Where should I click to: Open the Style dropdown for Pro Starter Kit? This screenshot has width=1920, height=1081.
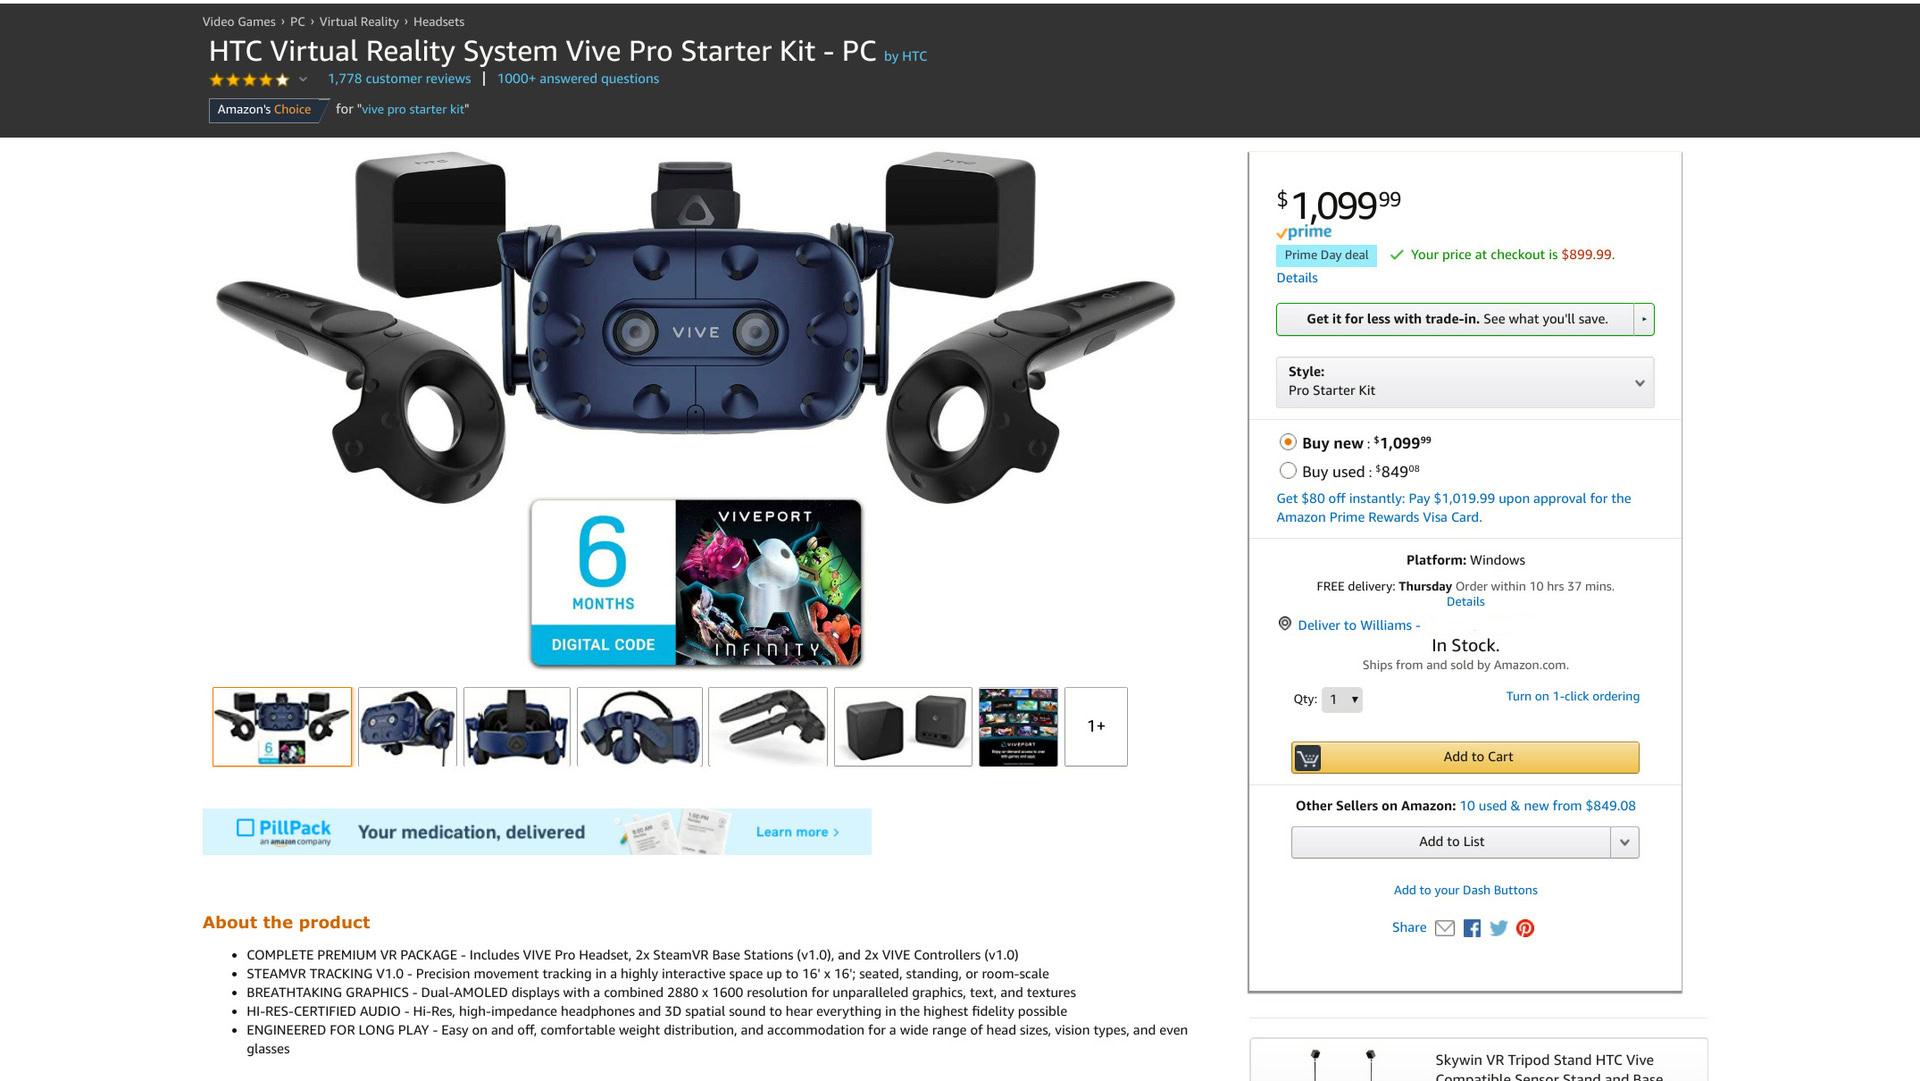(x=1465, y=382)
